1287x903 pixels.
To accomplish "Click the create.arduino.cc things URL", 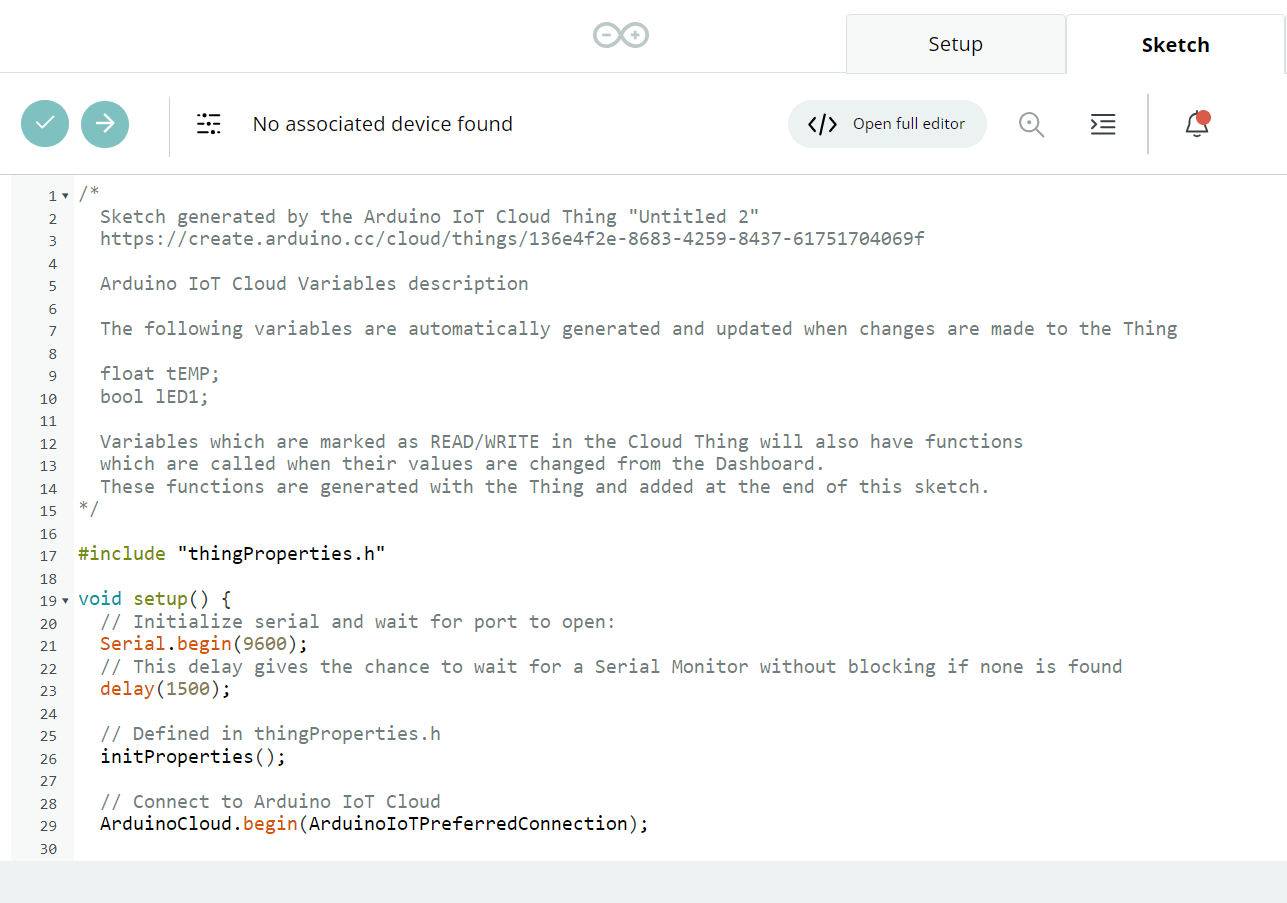I will coord(512,239).
